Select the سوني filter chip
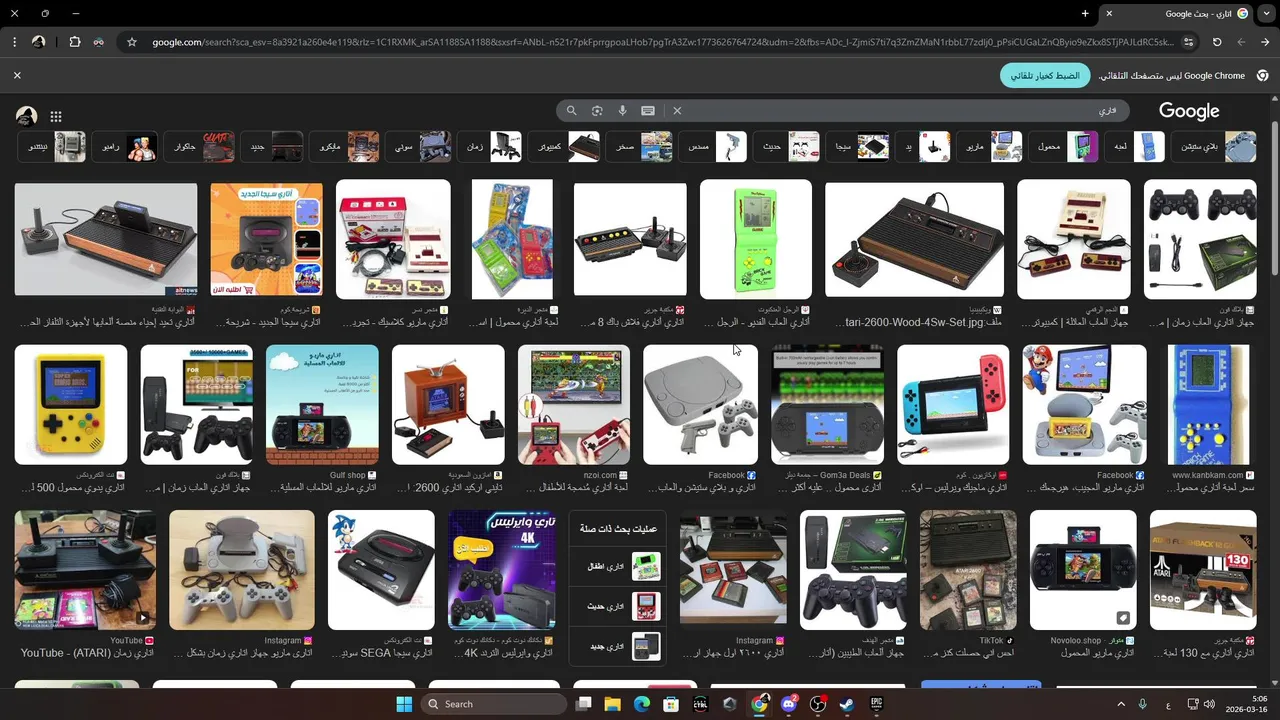Screen dimensions: 1280x720 418,147
